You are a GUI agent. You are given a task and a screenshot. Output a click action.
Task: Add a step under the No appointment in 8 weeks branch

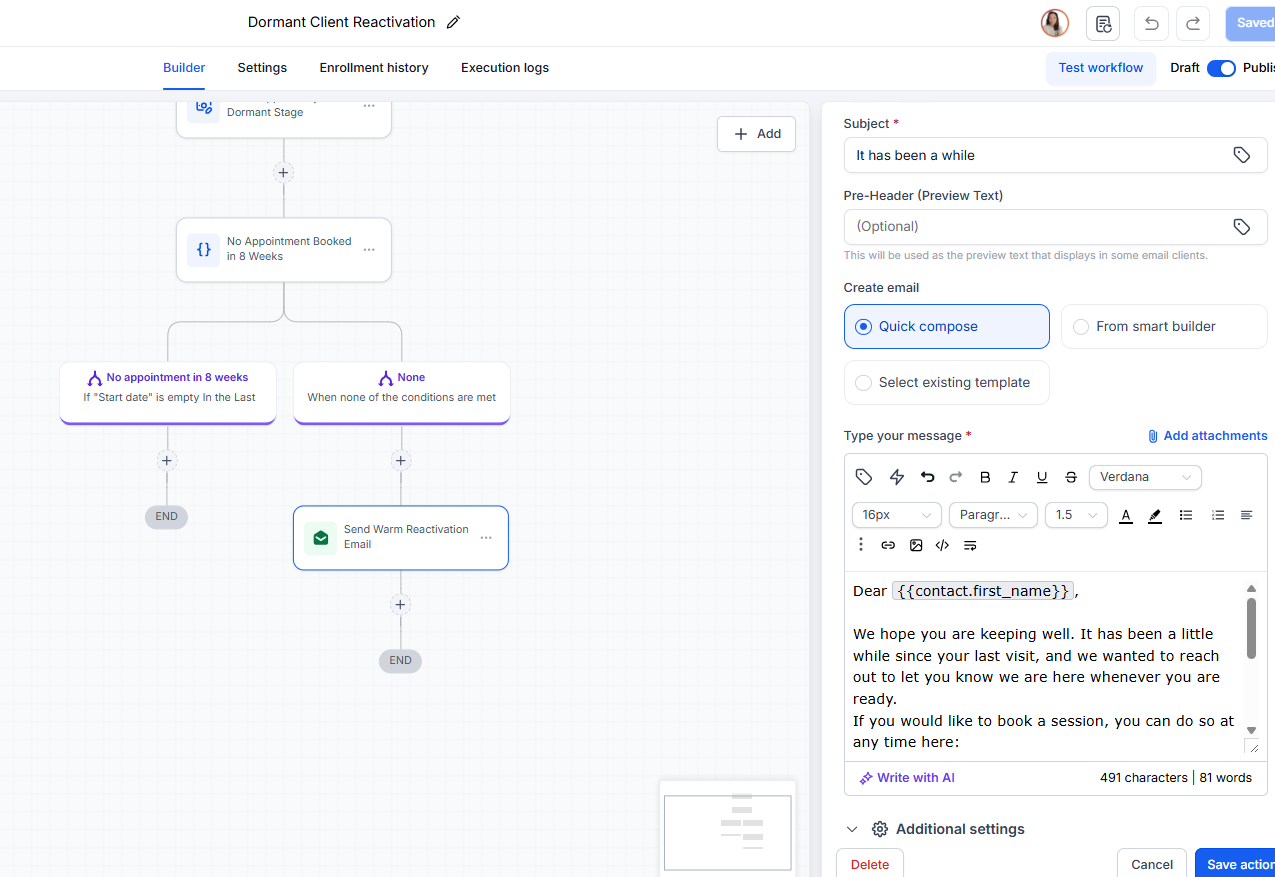point(167,461)
